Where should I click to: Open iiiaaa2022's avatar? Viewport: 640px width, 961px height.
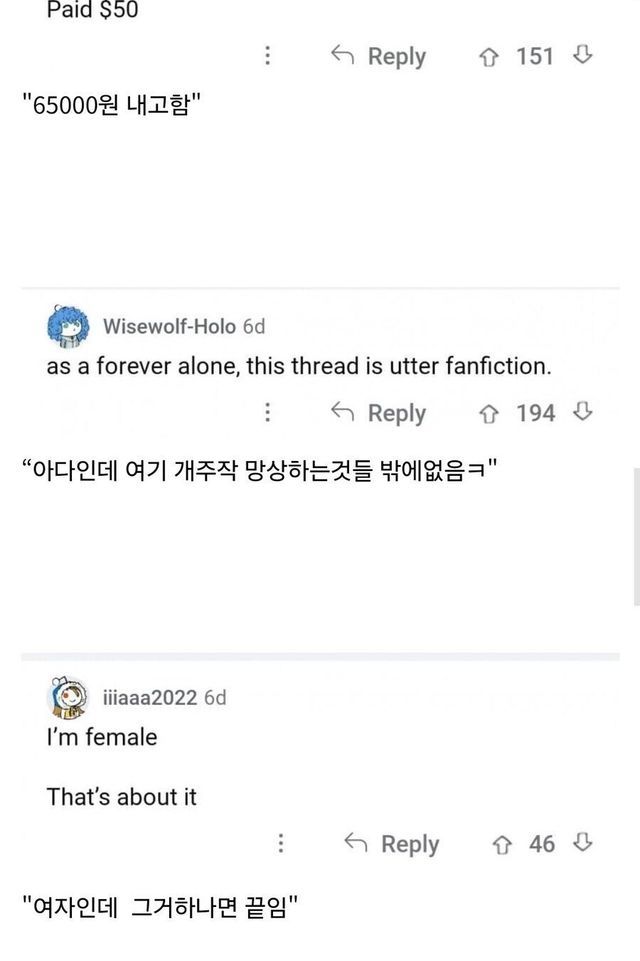[x=68, y=697]
